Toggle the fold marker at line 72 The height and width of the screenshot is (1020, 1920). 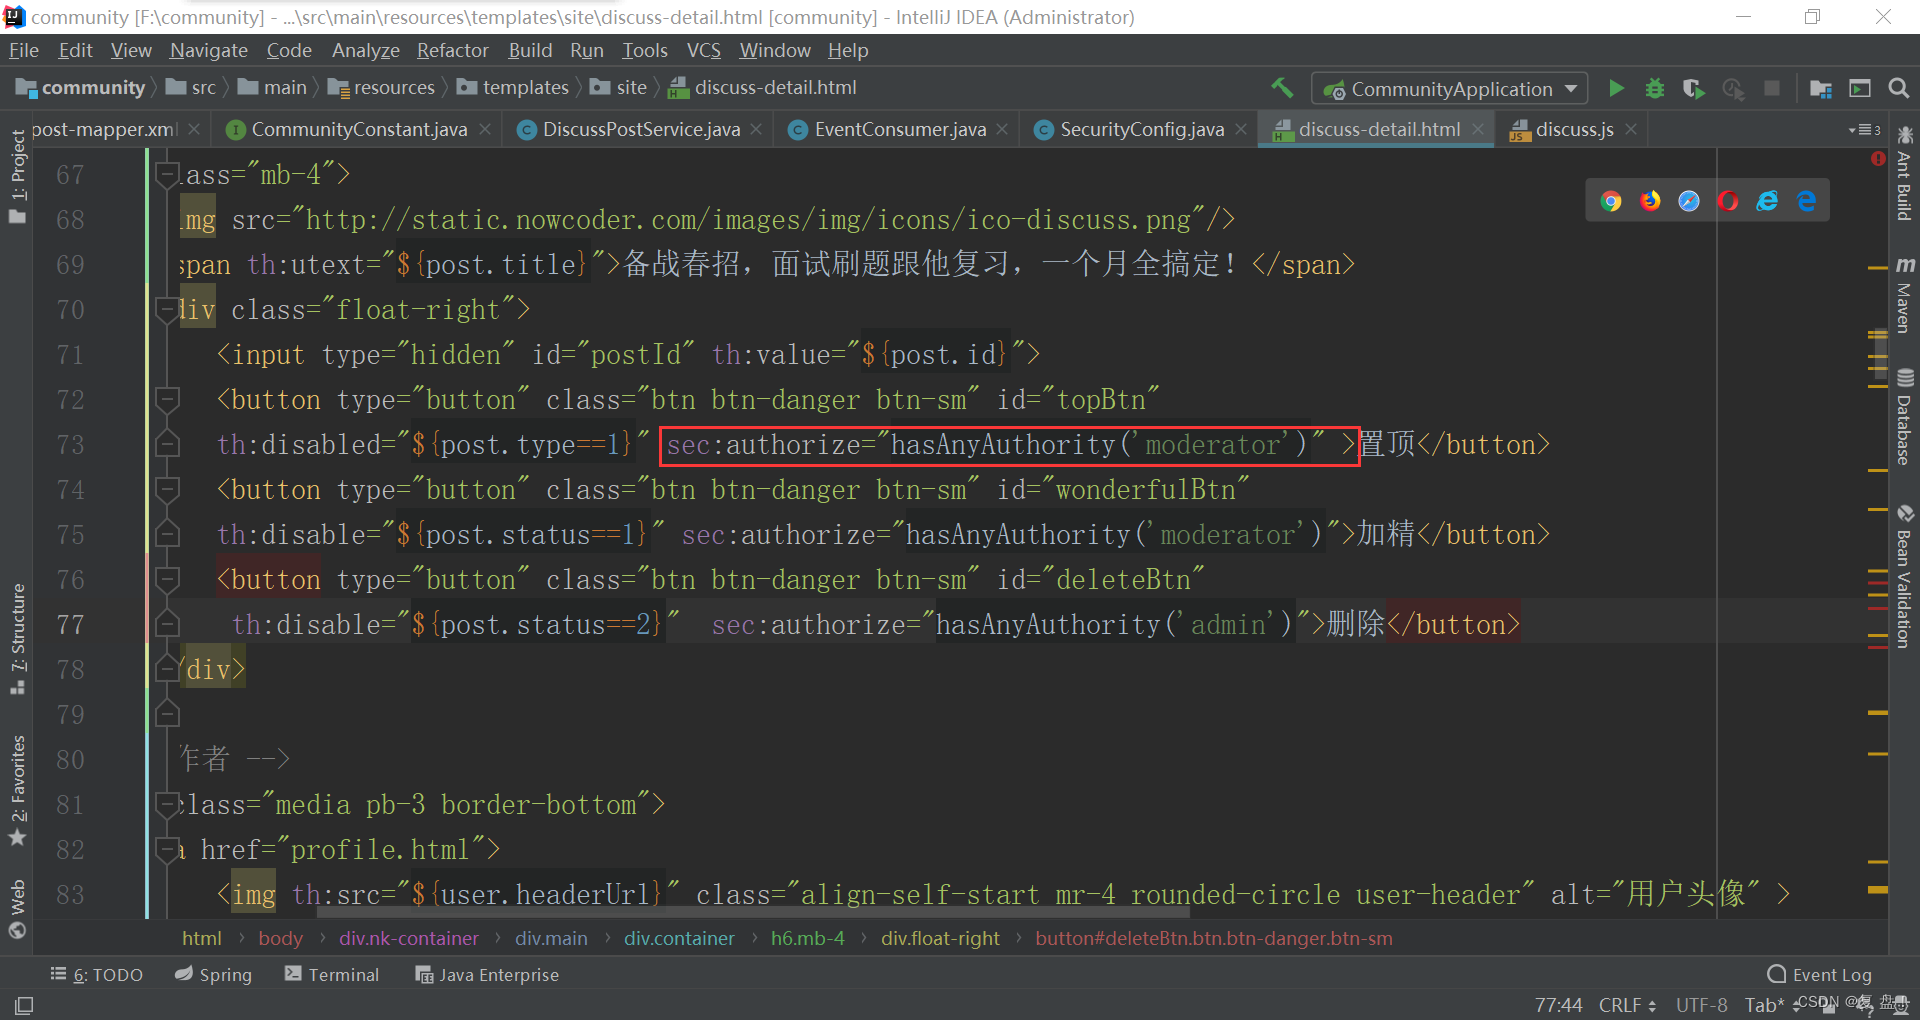[x=167, y=400]
